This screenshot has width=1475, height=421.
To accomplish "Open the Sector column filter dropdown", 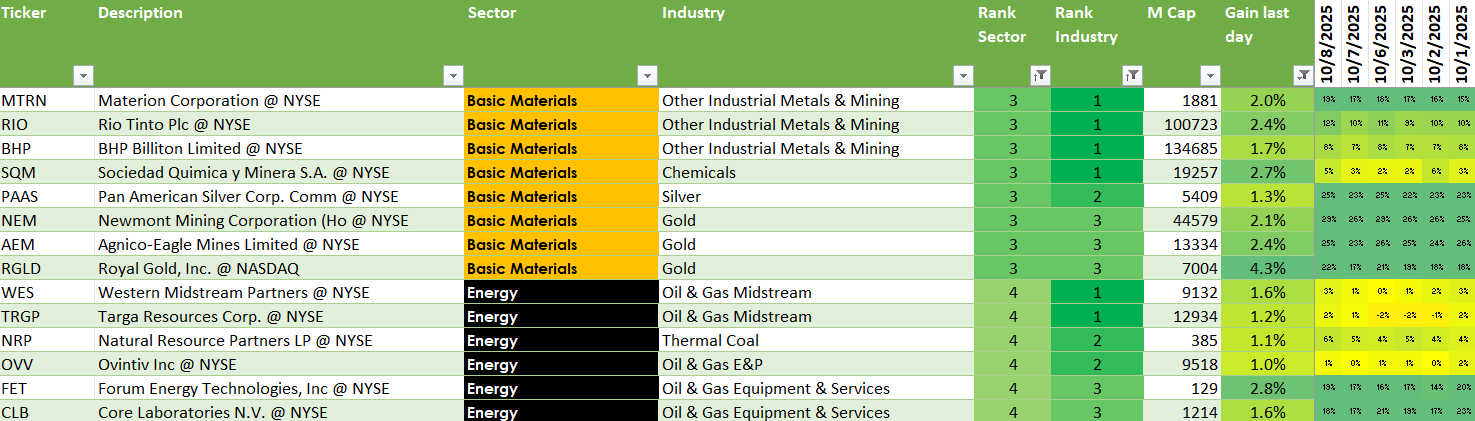I will click(x=647, y=76).
